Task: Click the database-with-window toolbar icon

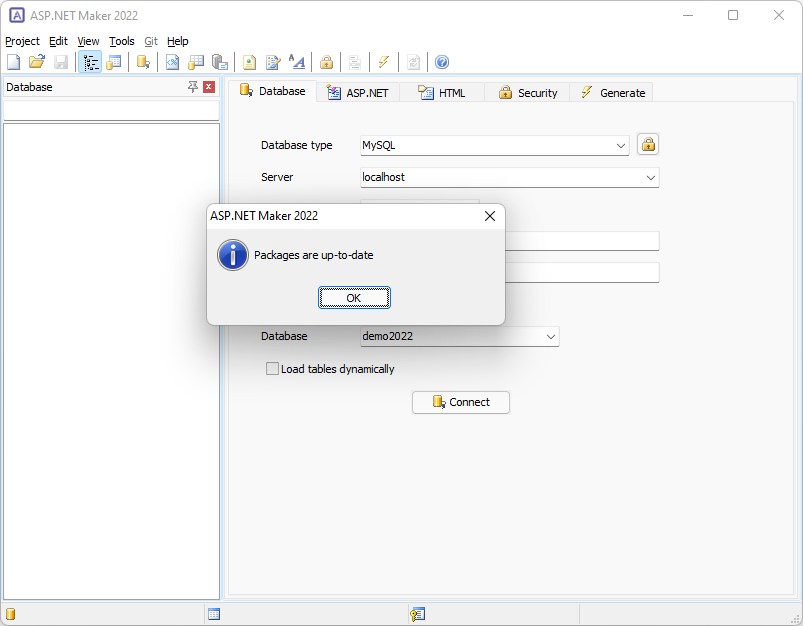Action: (x=114, y=62)
